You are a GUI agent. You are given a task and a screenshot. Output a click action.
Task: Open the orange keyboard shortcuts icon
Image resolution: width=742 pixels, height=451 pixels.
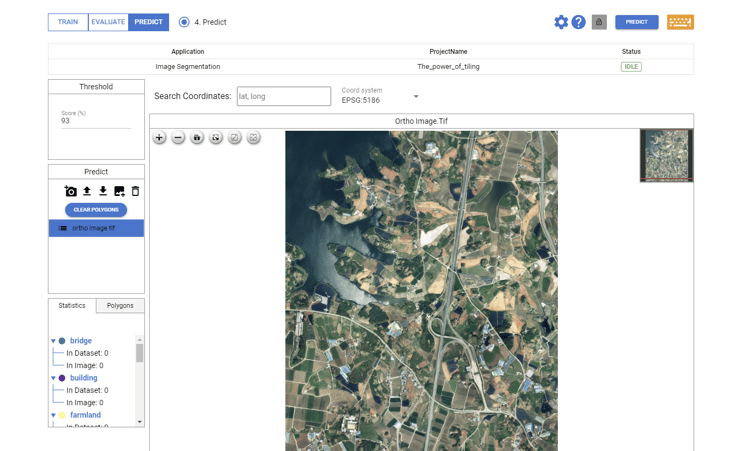(680, 22)
